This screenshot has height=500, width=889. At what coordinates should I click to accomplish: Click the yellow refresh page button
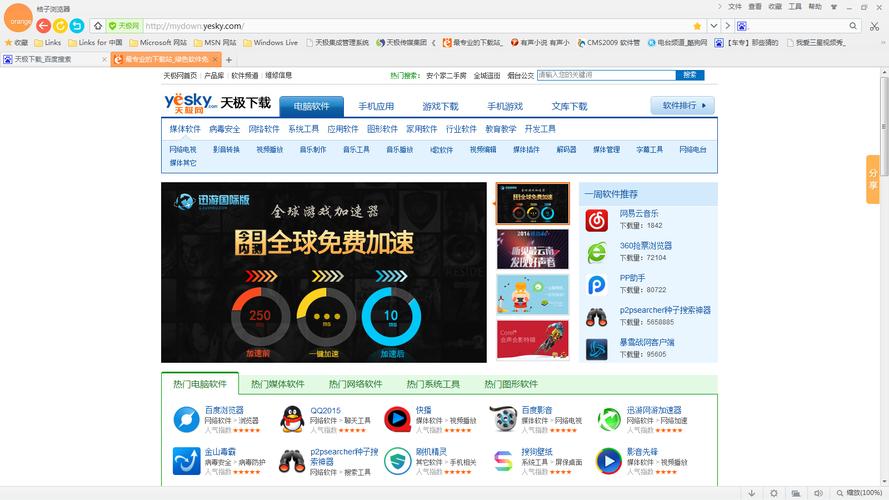point(60,26)
